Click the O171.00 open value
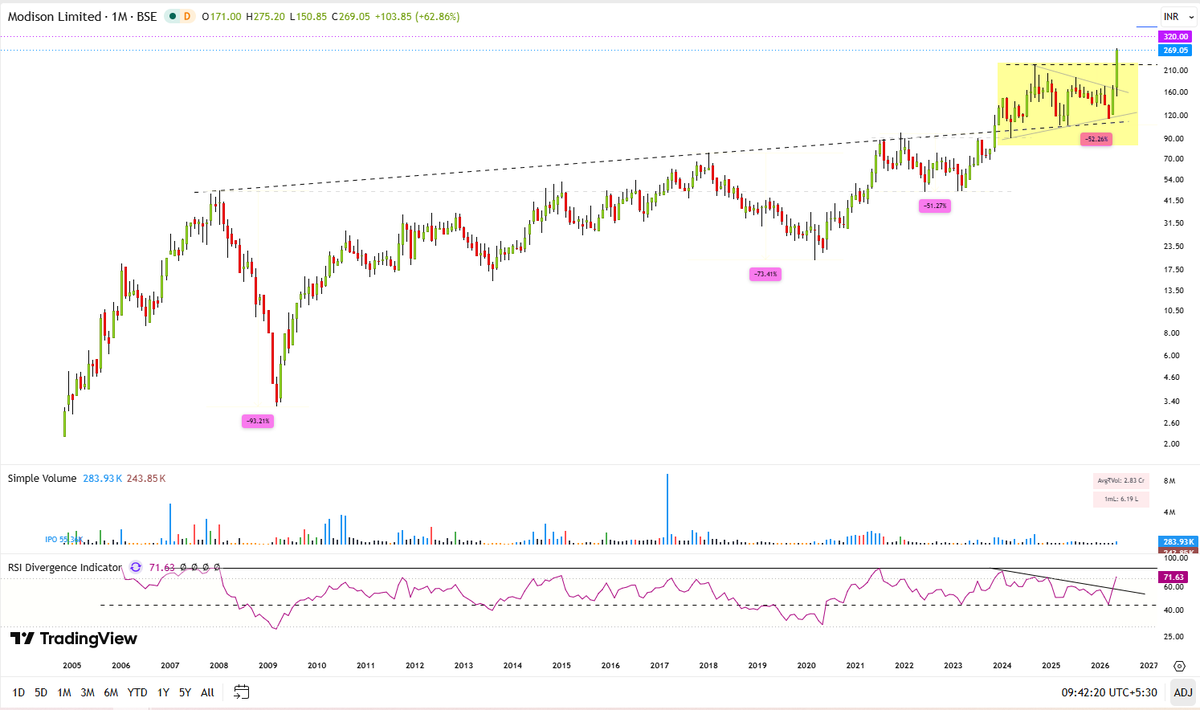This screenshot has width=1200, height=710. (x=220, y=17)
